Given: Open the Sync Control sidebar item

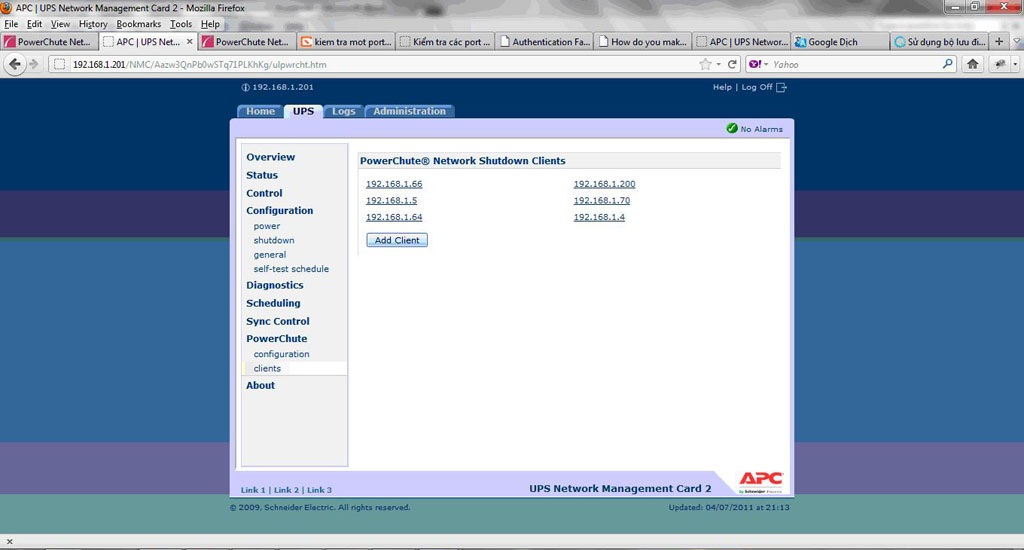Looking at the screenshot, I should click(x=278, y=321).
